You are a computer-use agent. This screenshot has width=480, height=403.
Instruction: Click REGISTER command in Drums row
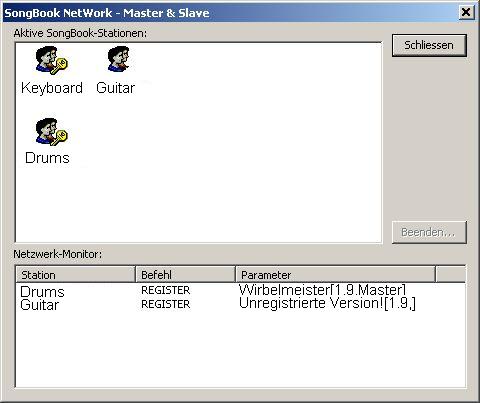click(165, 290)
